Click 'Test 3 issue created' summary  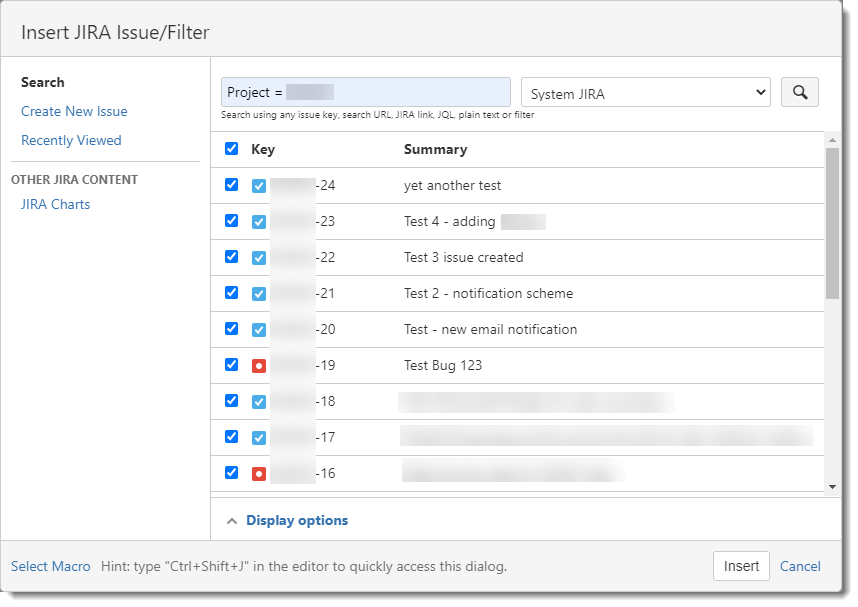coord(463,257)
